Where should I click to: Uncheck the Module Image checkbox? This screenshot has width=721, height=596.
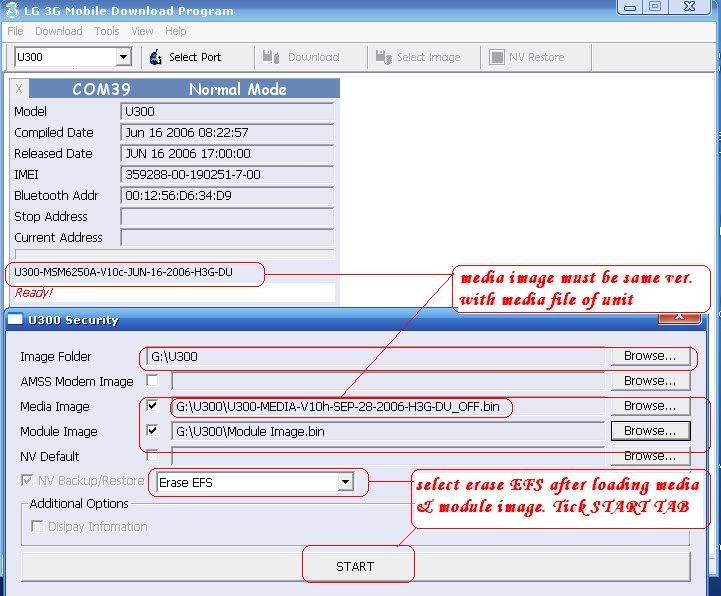152,431
